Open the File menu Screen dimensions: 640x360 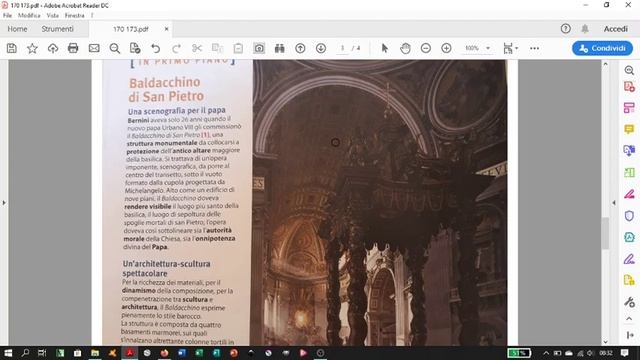pos(7,16)
